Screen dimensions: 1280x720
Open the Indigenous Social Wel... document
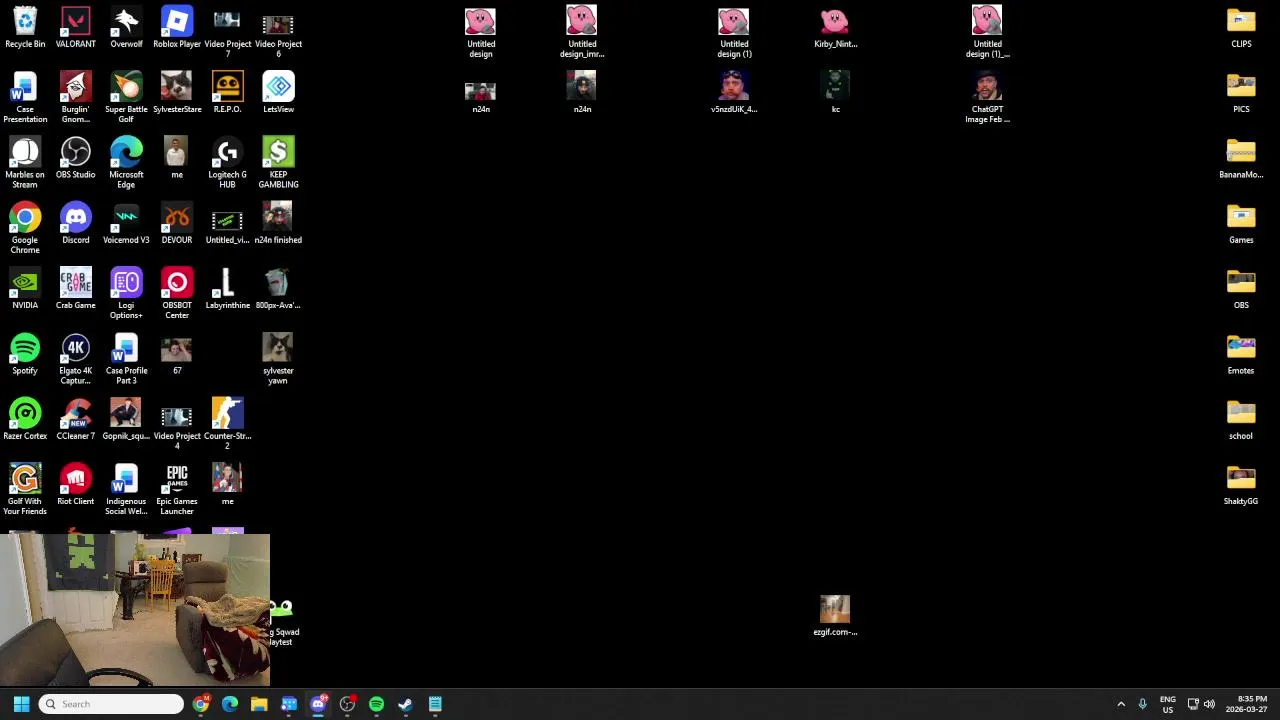pos(126,490)
